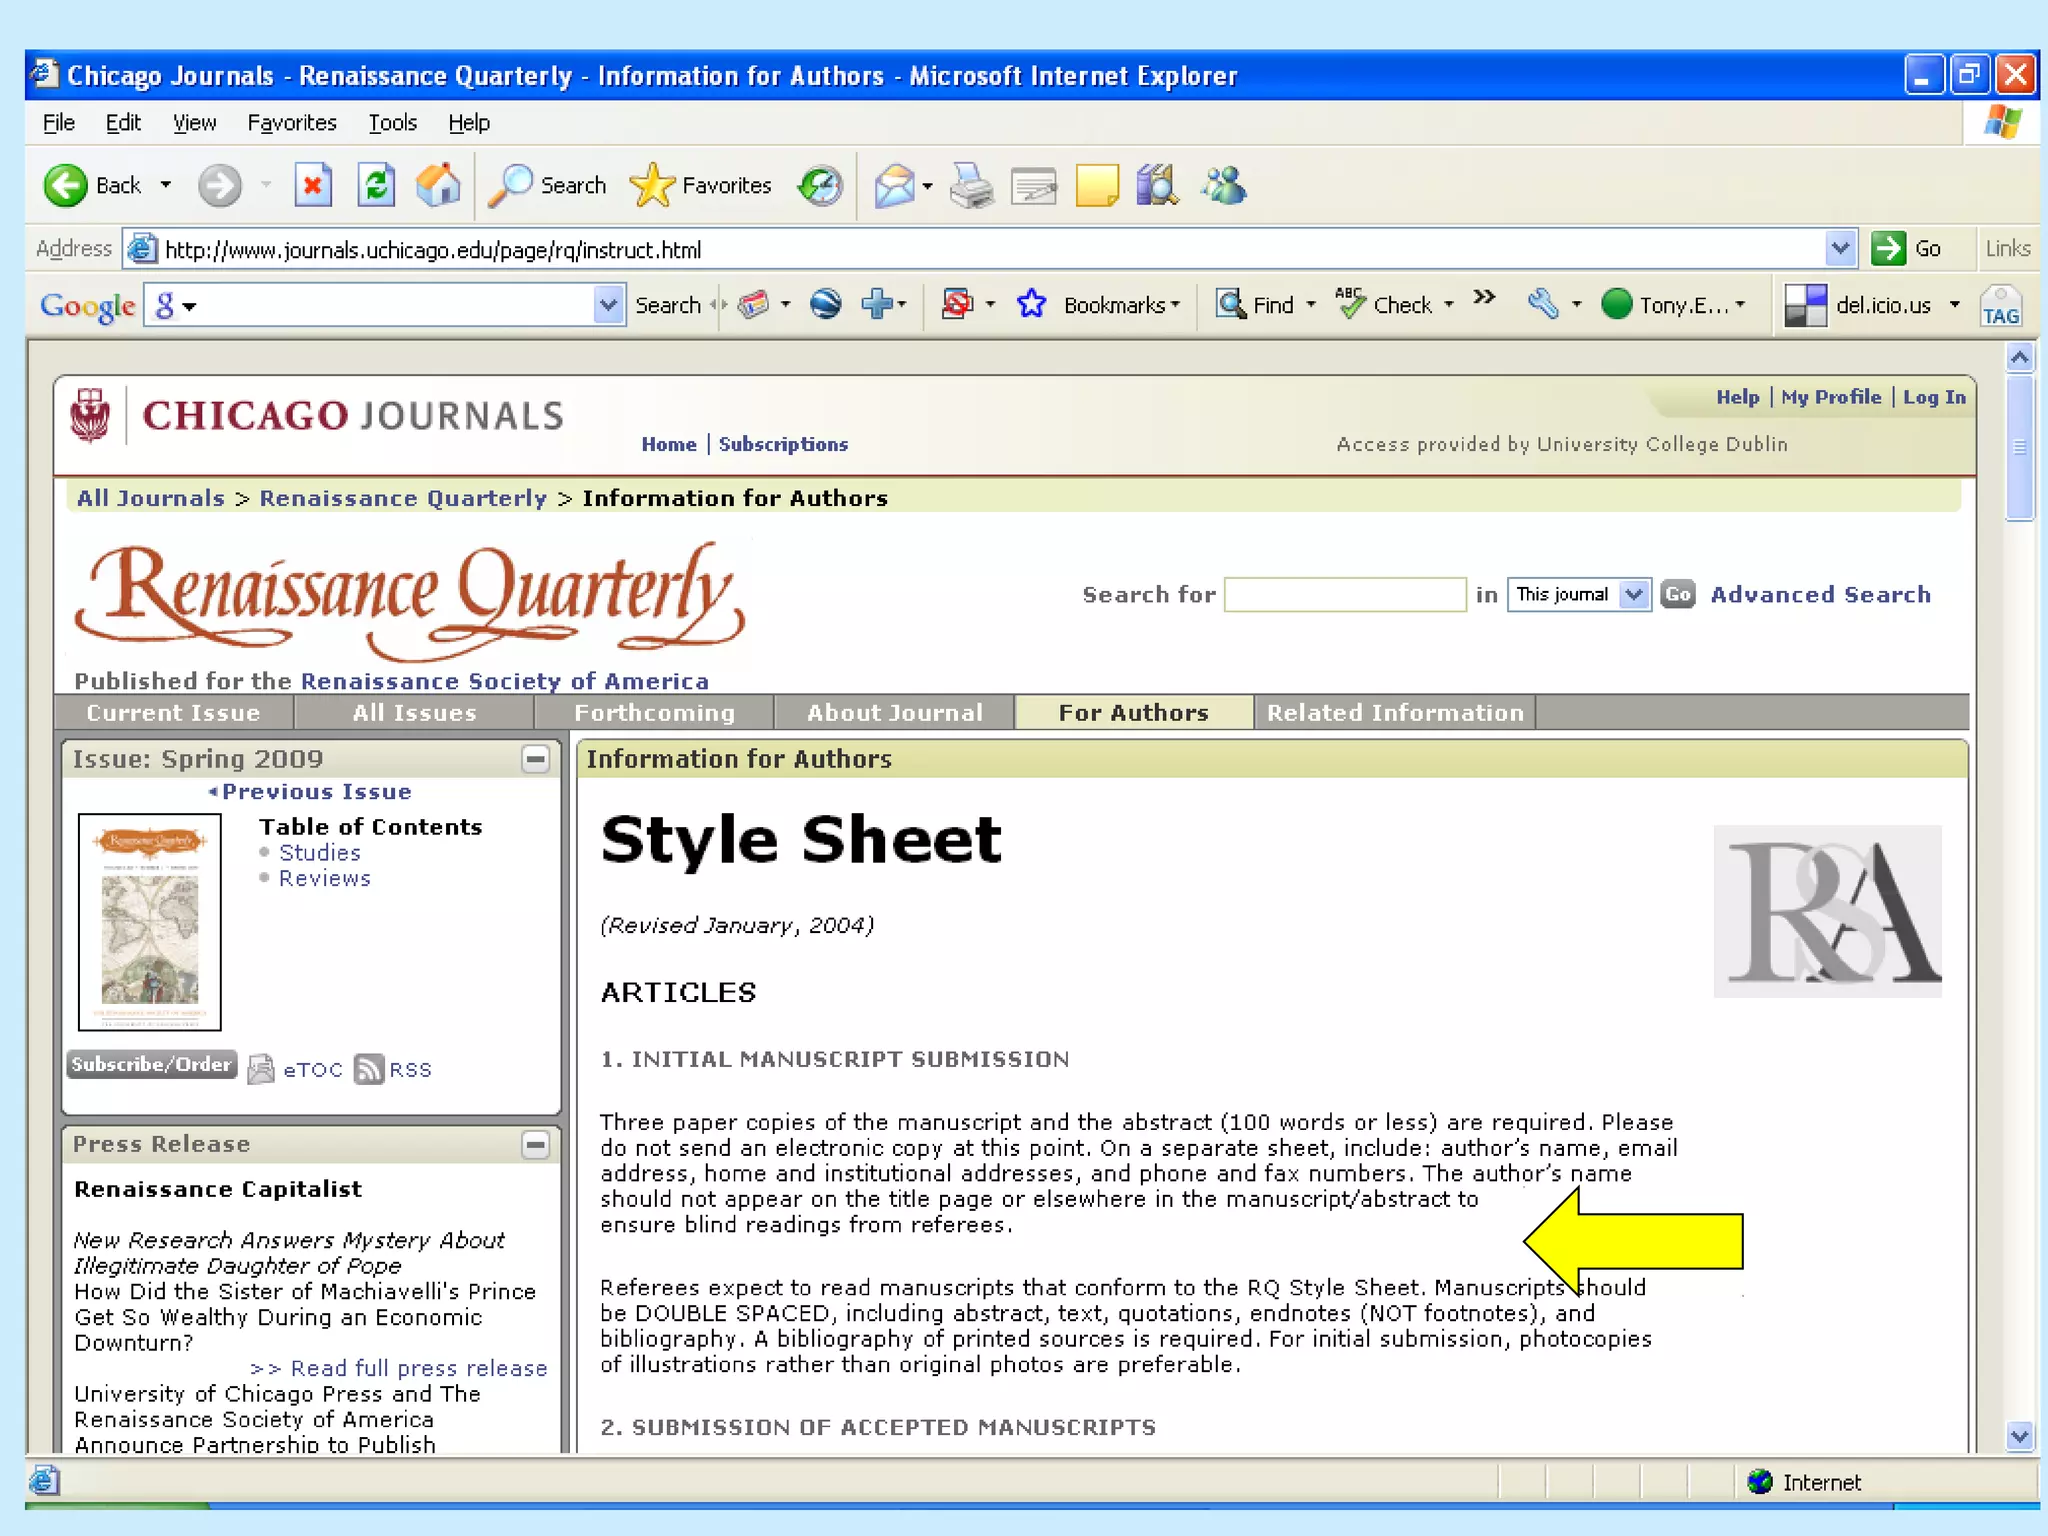The image size is (2048, 1536).
Task: Click the Home icon in the browser toolbar
Action: (438, 185)
